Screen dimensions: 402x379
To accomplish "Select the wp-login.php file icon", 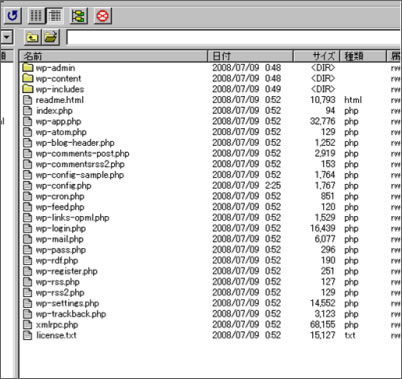I will point(28,228).
